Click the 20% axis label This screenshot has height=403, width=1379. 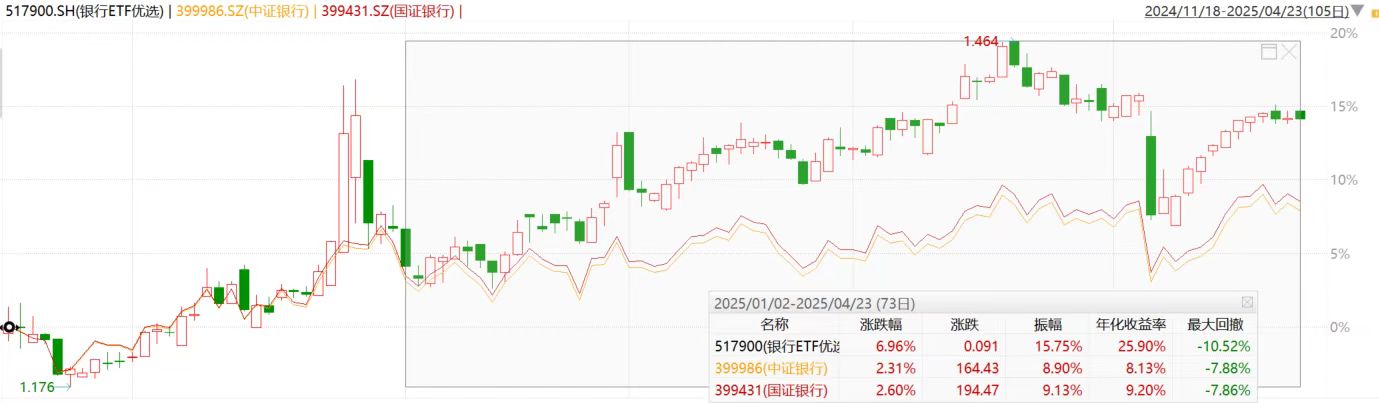1345,33
